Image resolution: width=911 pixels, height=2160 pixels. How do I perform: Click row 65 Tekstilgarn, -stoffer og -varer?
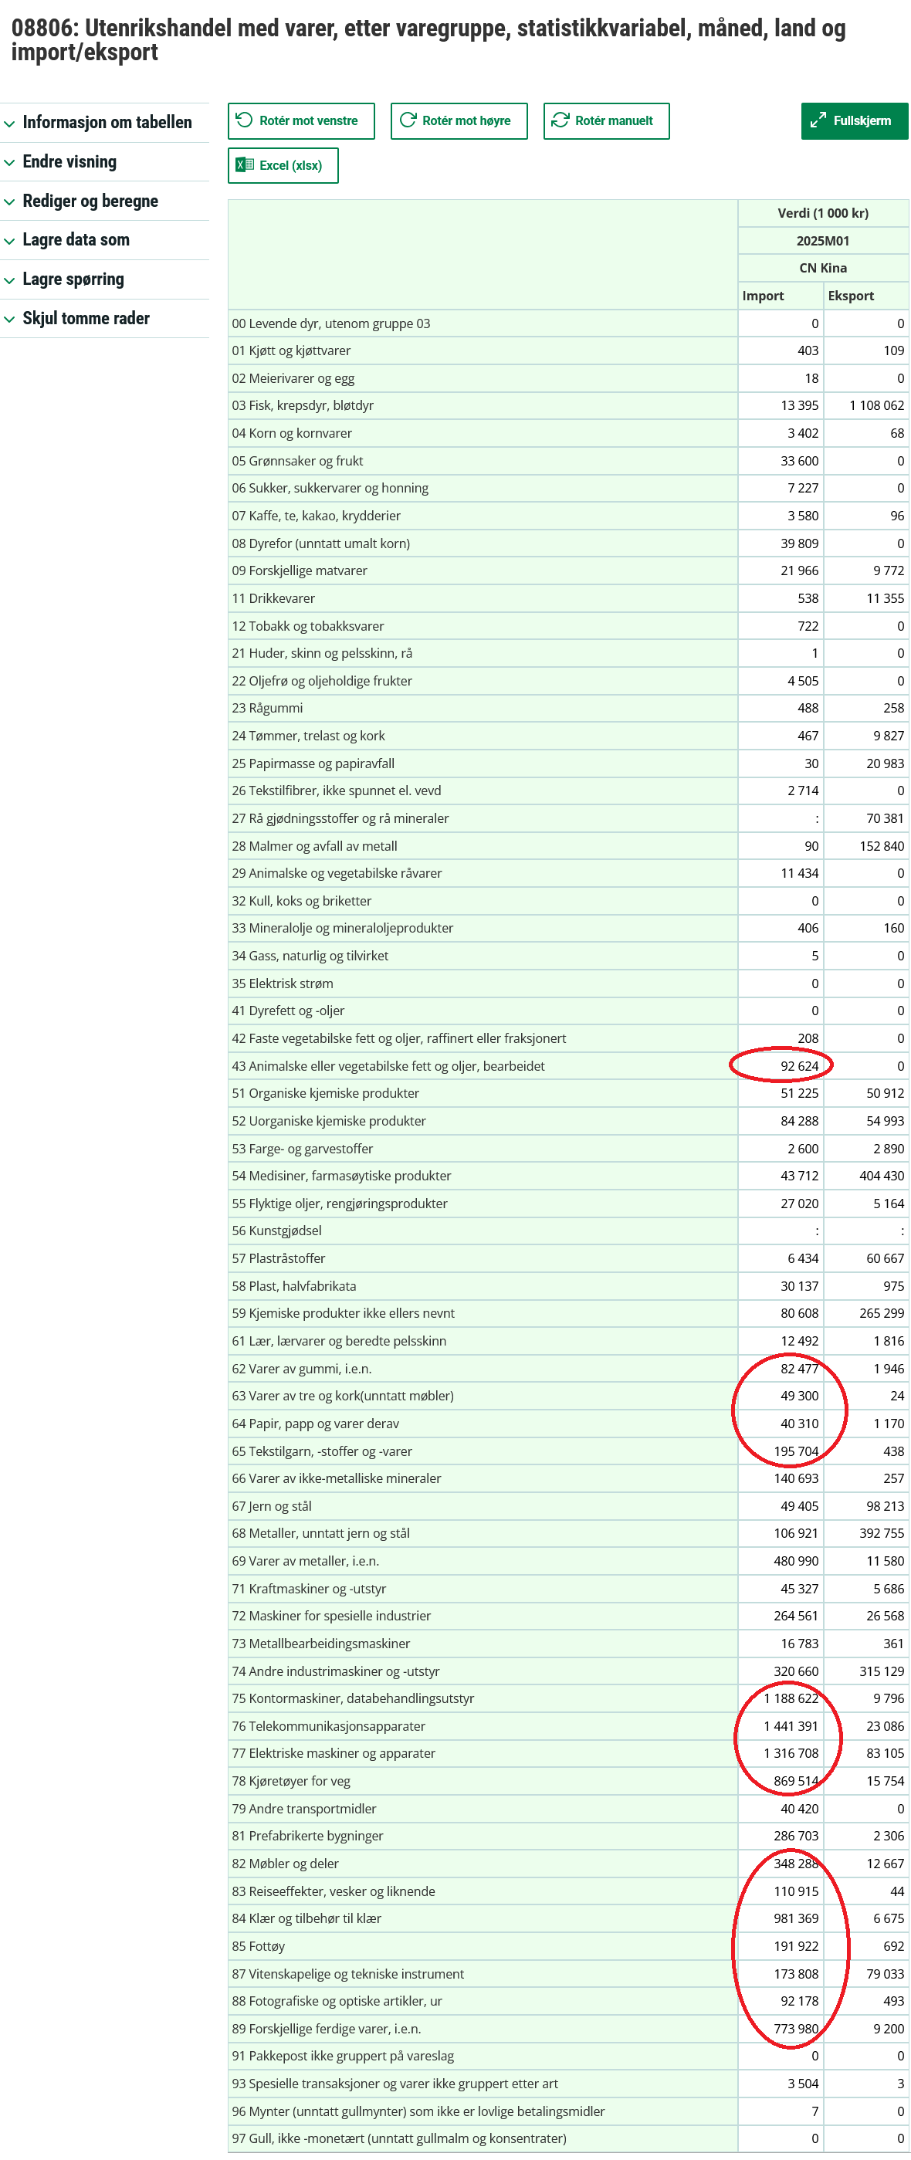[483, 1452]
